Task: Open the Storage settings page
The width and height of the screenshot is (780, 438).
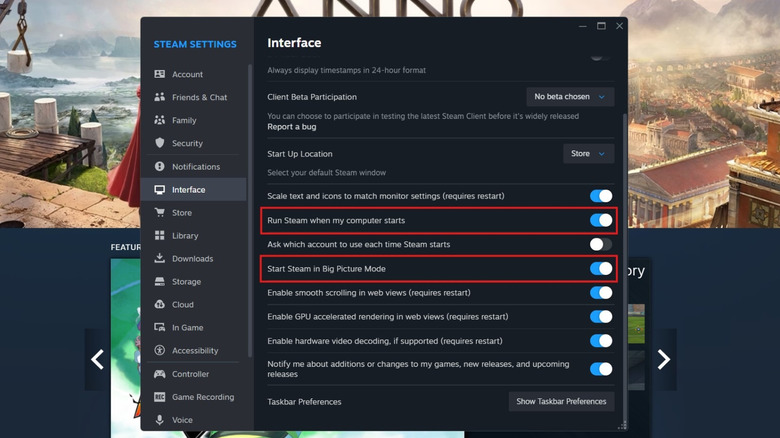Action: [194, 281]
